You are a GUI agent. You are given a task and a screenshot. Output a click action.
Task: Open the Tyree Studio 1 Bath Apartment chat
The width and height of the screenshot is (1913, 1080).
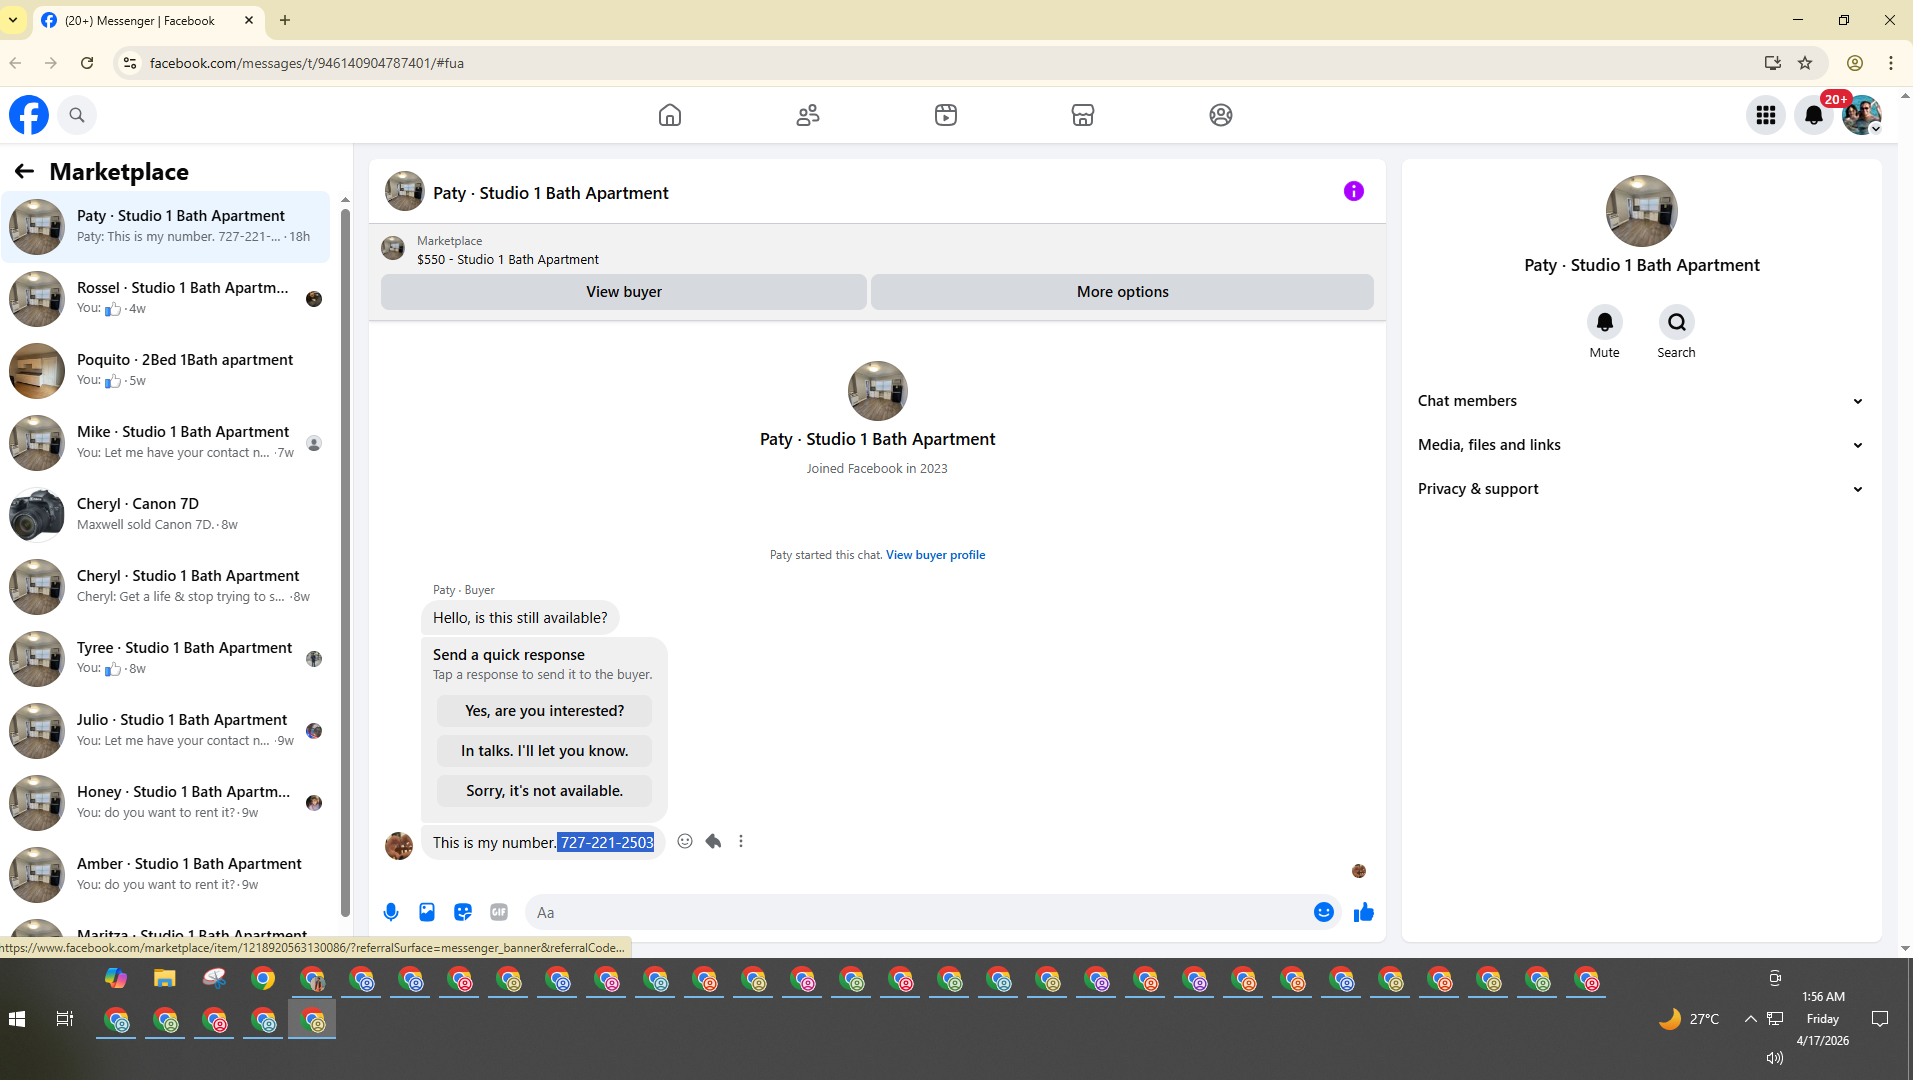pyautogui.click(x=166, y=659)
